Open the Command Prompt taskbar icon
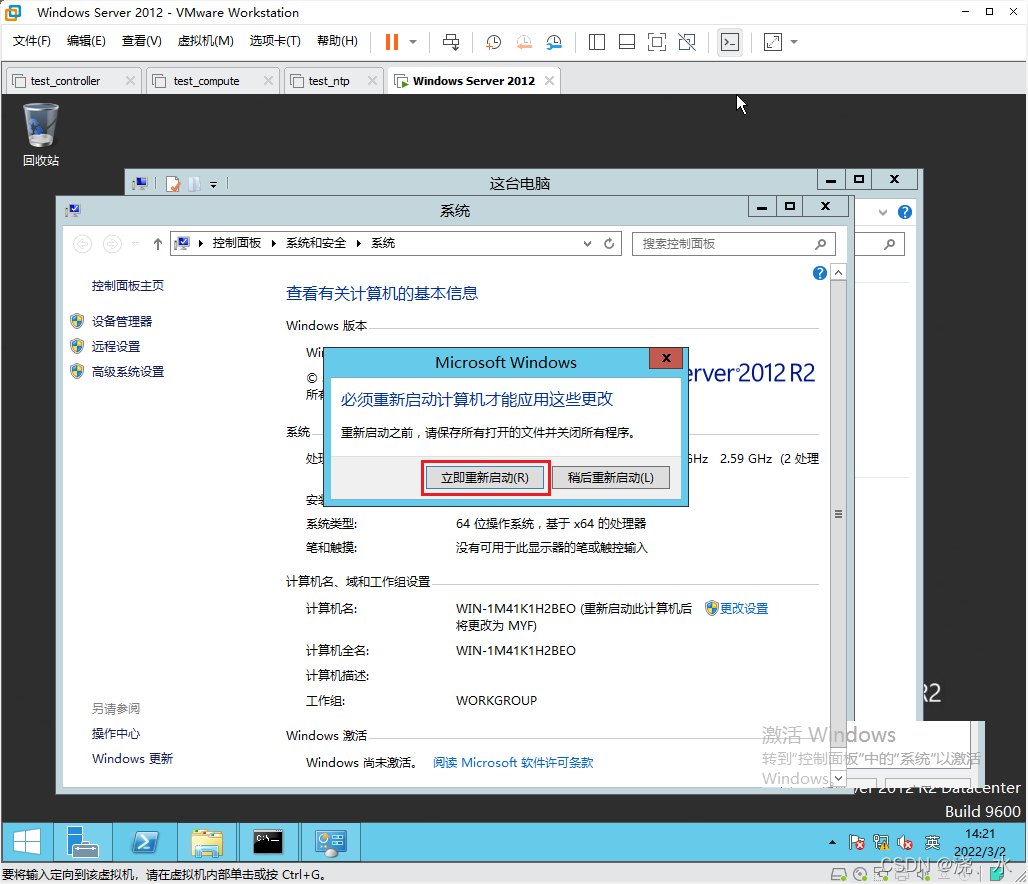1028x884 pixels. (268, 841)
